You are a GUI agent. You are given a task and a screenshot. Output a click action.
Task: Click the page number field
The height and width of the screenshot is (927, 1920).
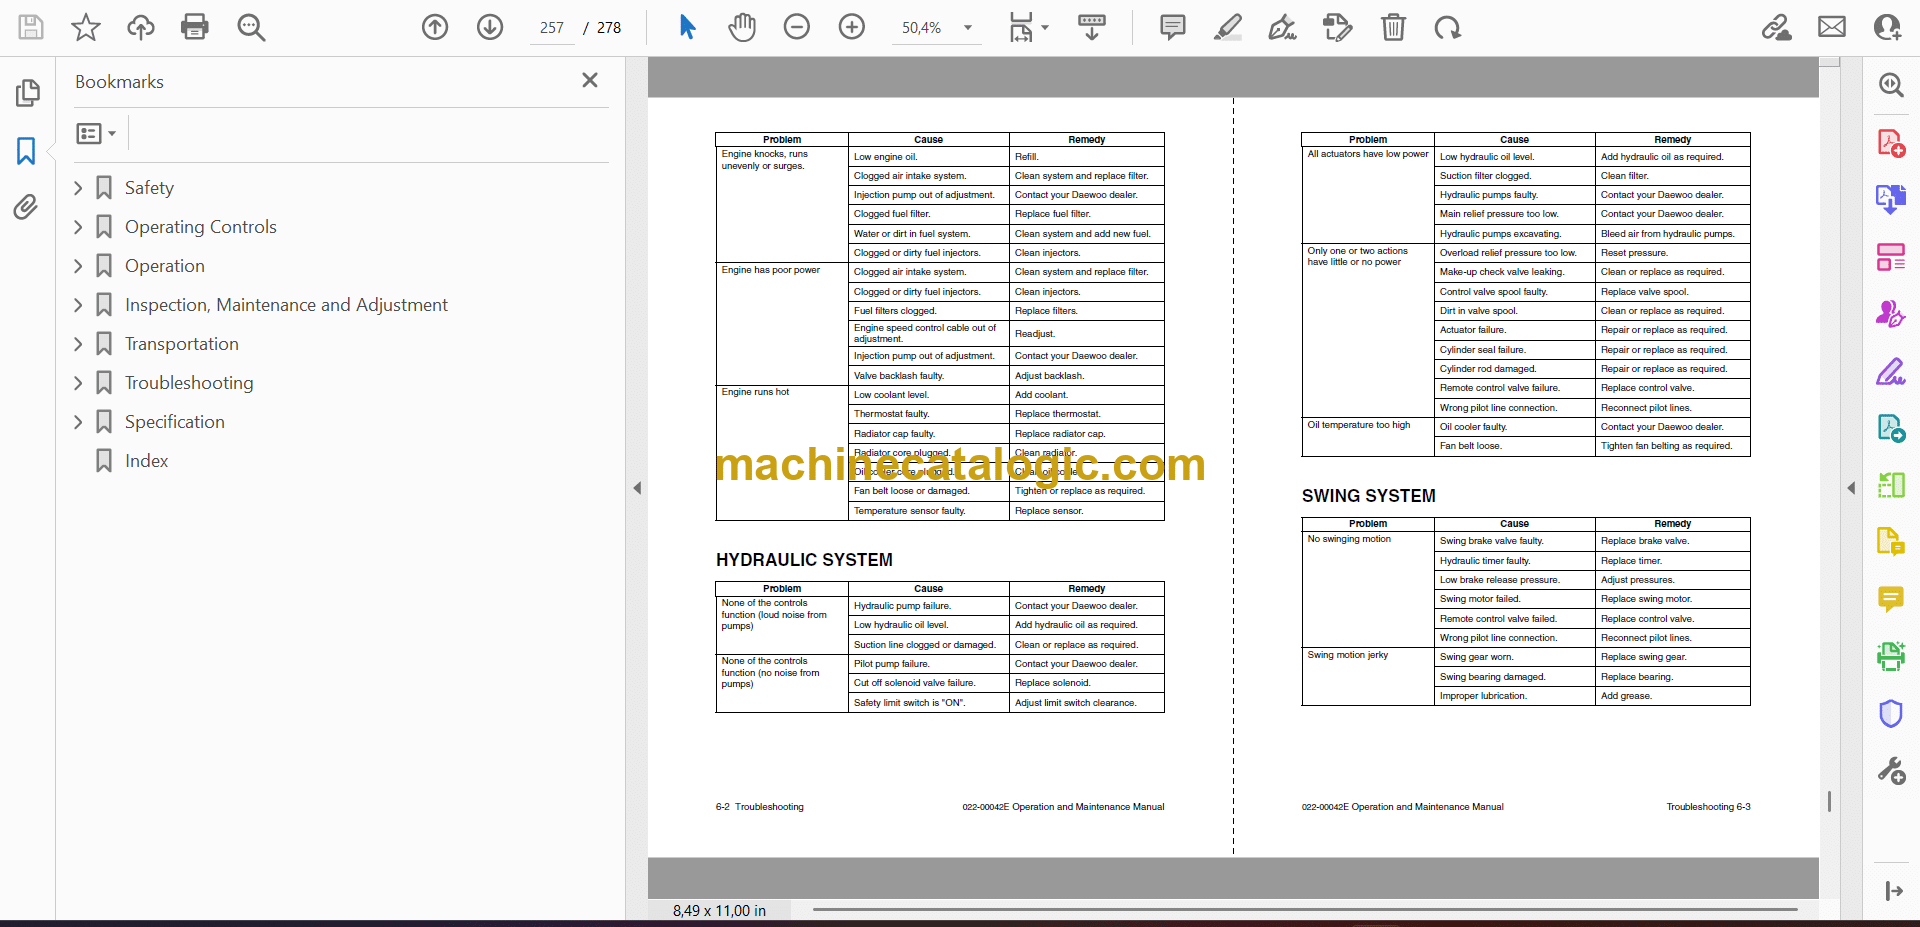point(552,28)
